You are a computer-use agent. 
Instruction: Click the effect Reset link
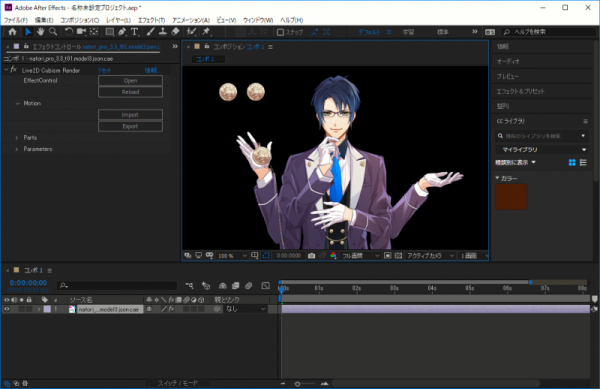pos(104,70)
